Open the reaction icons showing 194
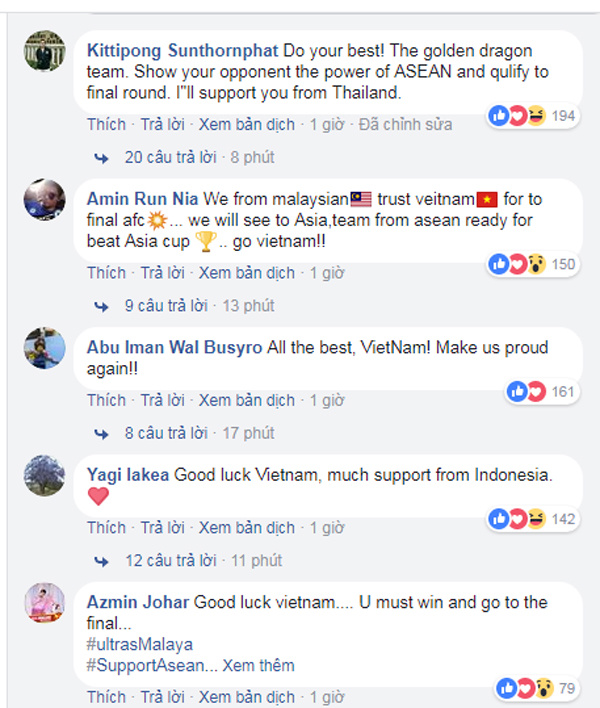This screenshot has width=600, height=708. click(534, 116)
